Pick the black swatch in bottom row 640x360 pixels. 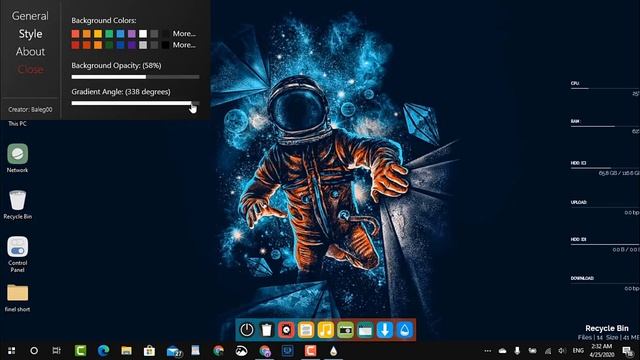(165, 45)
